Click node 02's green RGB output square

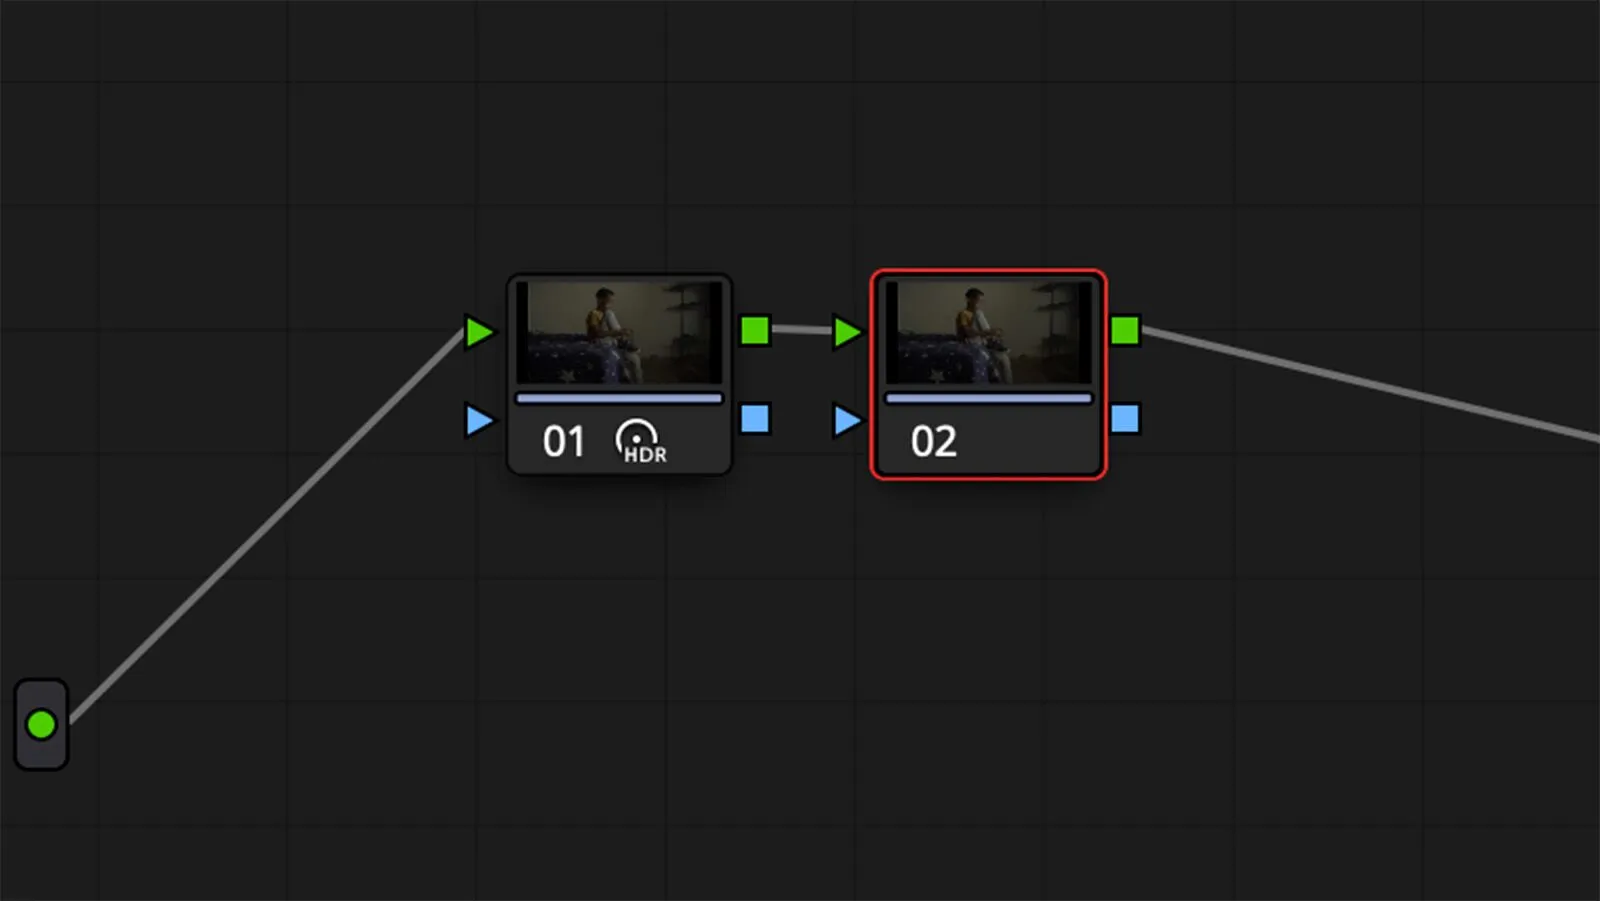point(1125,330)
